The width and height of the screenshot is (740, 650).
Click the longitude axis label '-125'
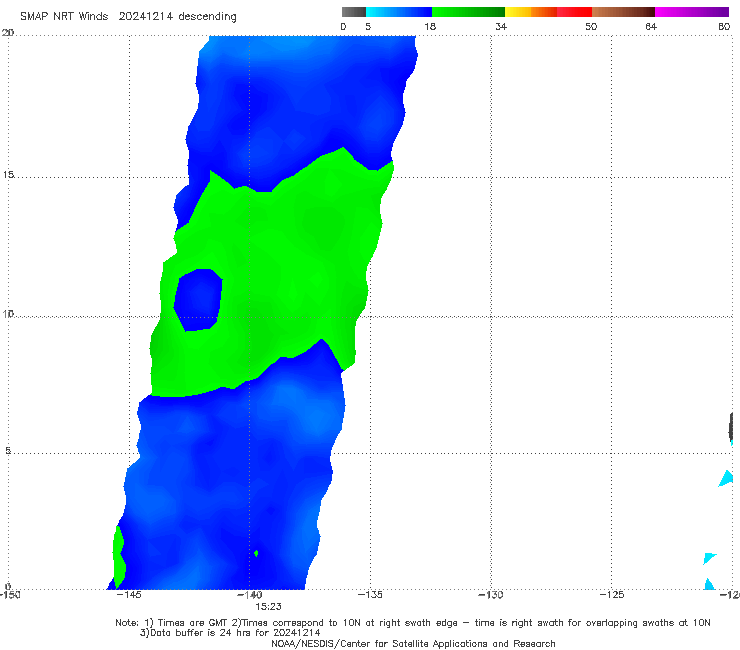click(612, 595)
